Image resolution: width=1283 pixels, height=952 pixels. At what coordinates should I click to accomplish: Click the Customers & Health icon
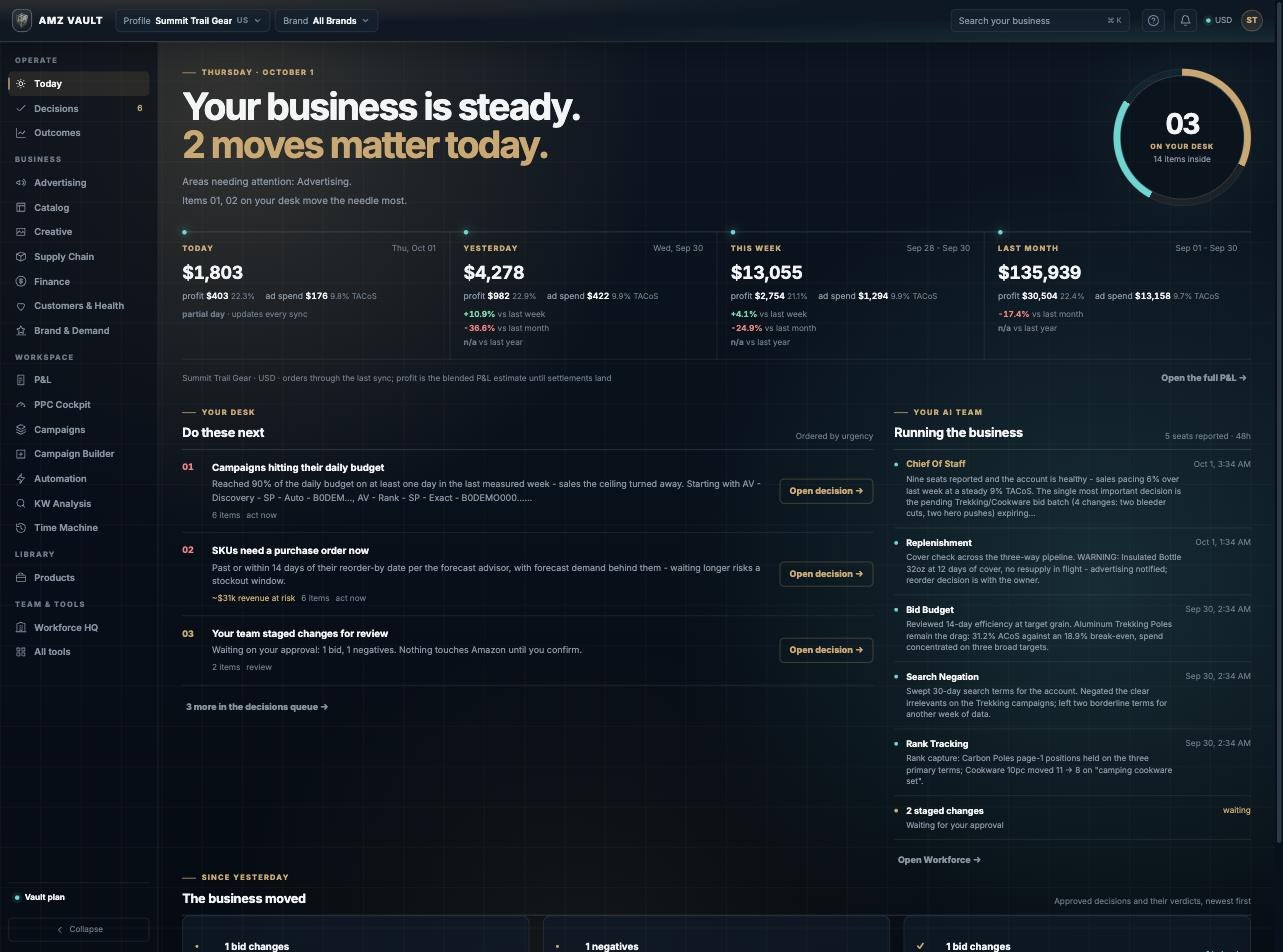pos(21,306)
